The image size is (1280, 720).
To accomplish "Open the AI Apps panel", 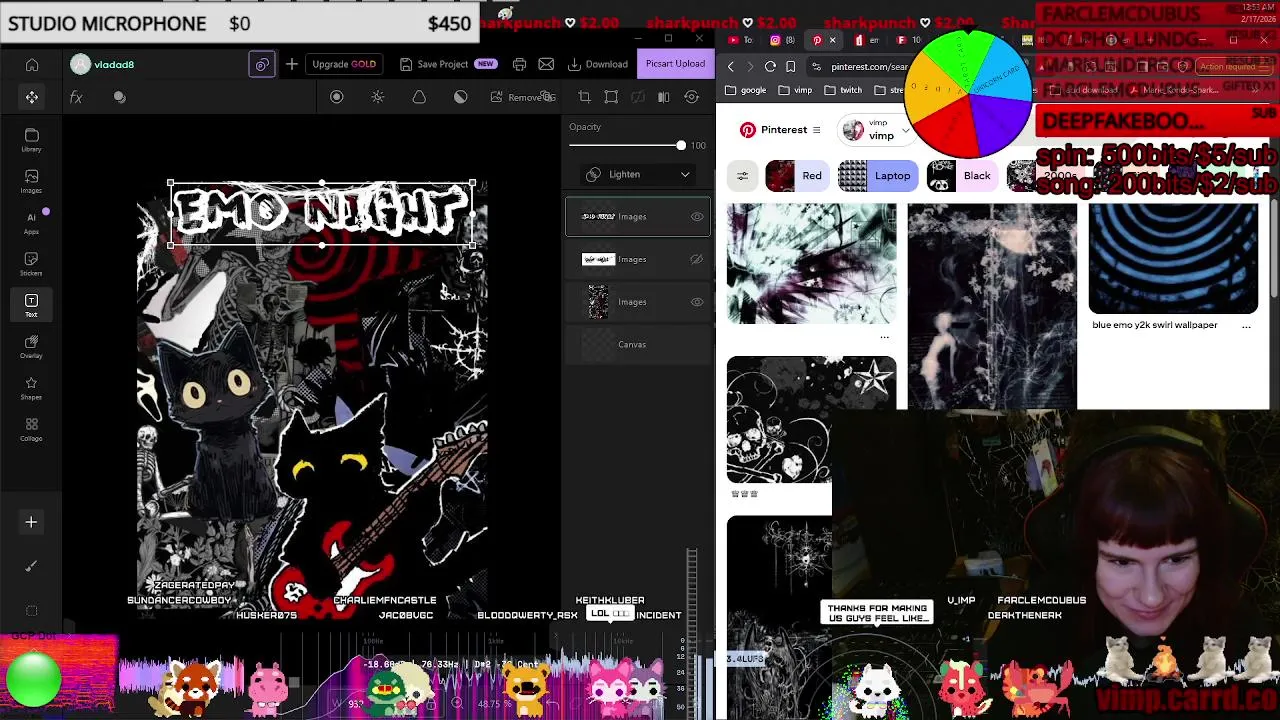I will tap(32, 223).
